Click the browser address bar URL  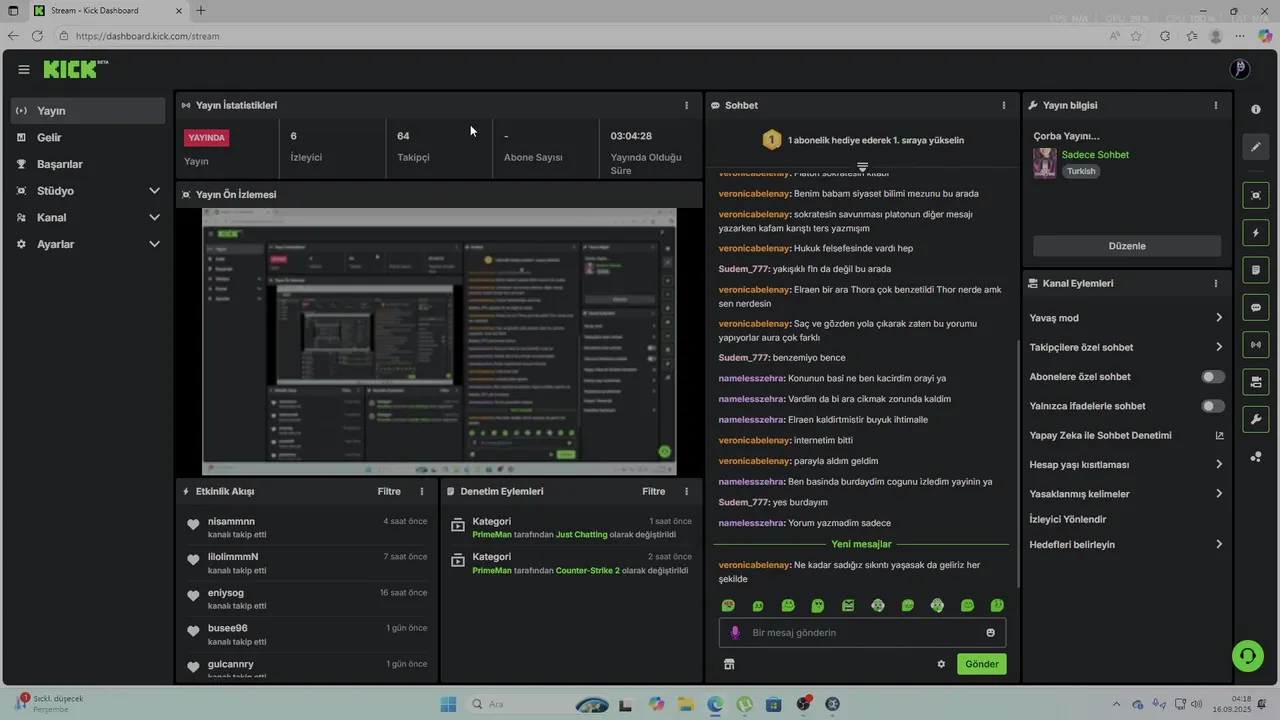tap(148, 36)
